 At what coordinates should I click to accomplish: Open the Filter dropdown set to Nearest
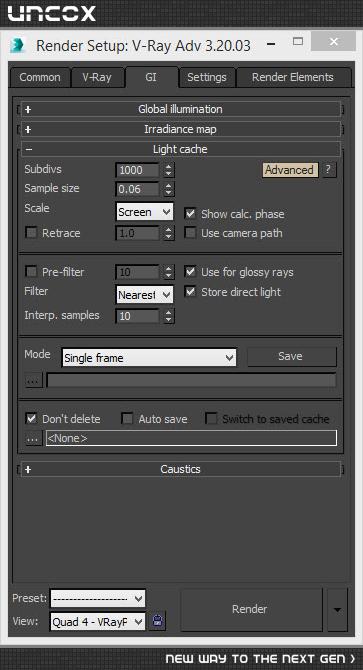tap(145, 295)
